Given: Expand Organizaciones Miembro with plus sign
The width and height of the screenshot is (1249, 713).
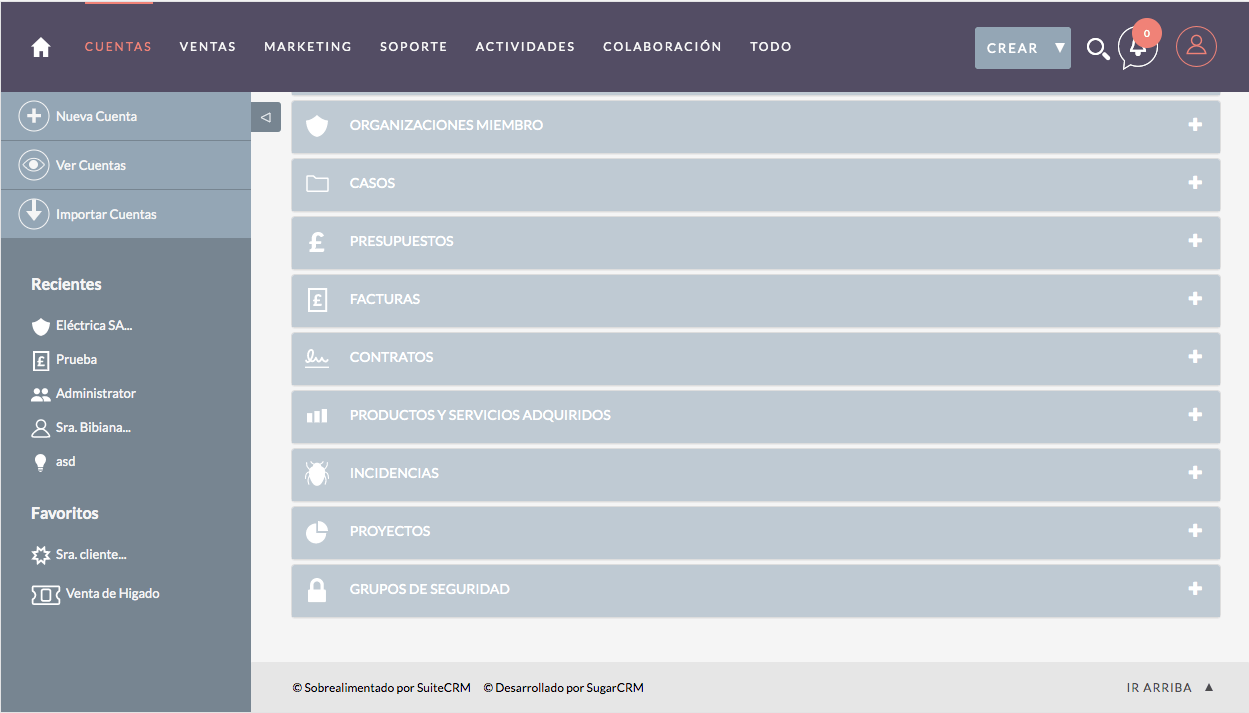Looking at the screenshot, I should click(x=1195, y=125).
